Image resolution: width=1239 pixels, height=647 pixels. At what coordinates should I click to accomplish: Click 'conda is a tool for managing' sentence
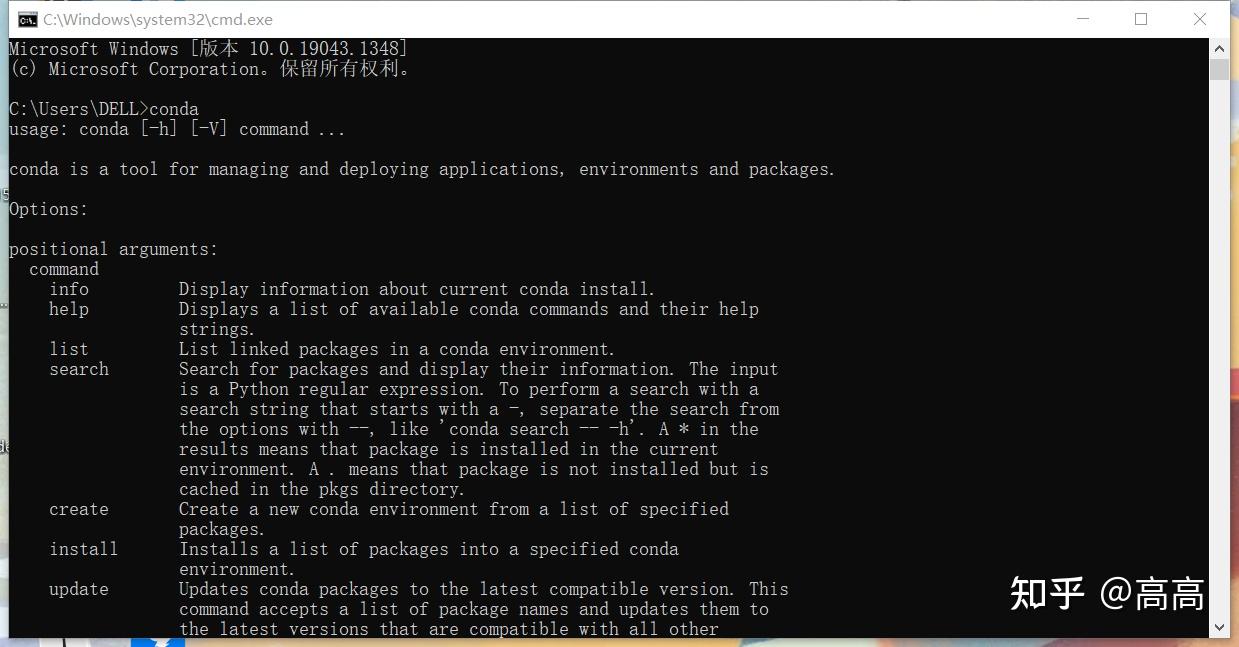click(x=422, y=169)
